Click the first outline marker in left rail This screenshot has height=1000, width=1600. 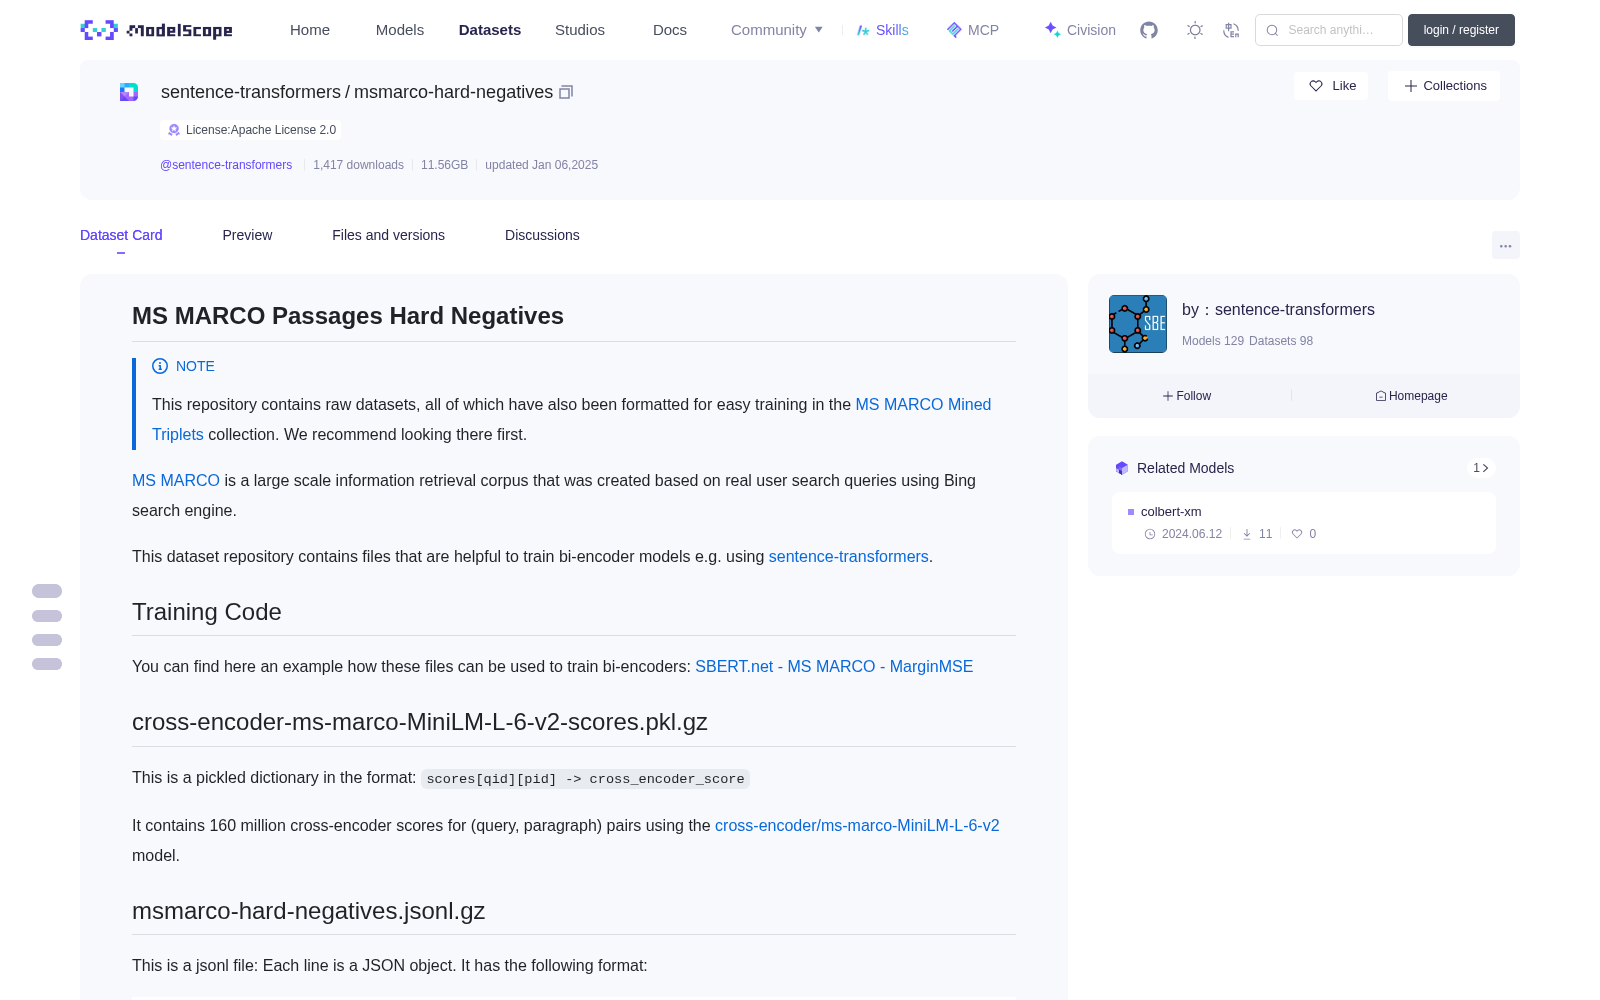(47, 591)
